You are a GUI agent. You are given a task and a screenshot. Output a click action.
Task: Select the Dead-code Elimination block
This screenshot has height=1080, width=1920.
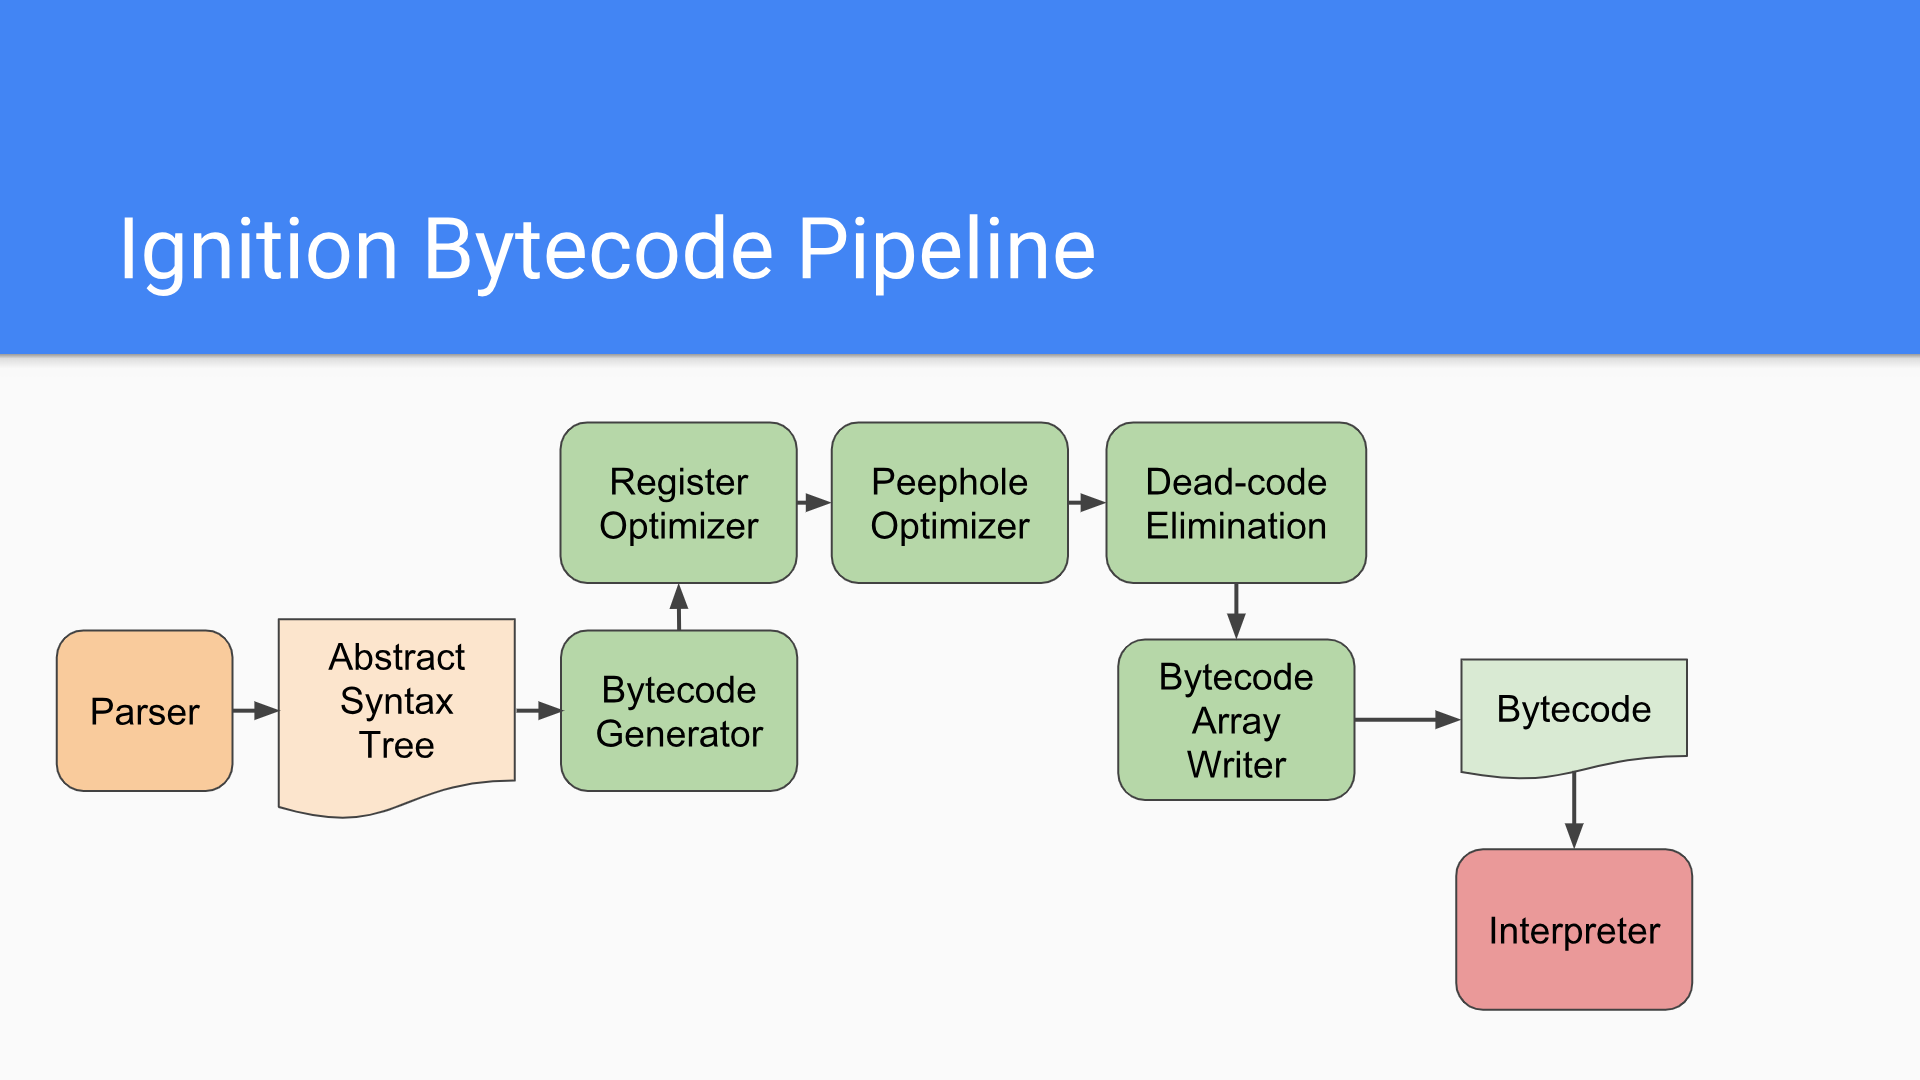pos(1235,503)
